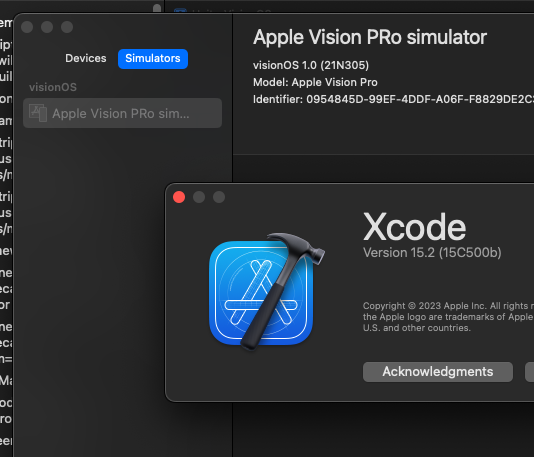The image size is (534, 457).
Task: Click the scrollbar thumb in background window
Action: tap(157, 8)
